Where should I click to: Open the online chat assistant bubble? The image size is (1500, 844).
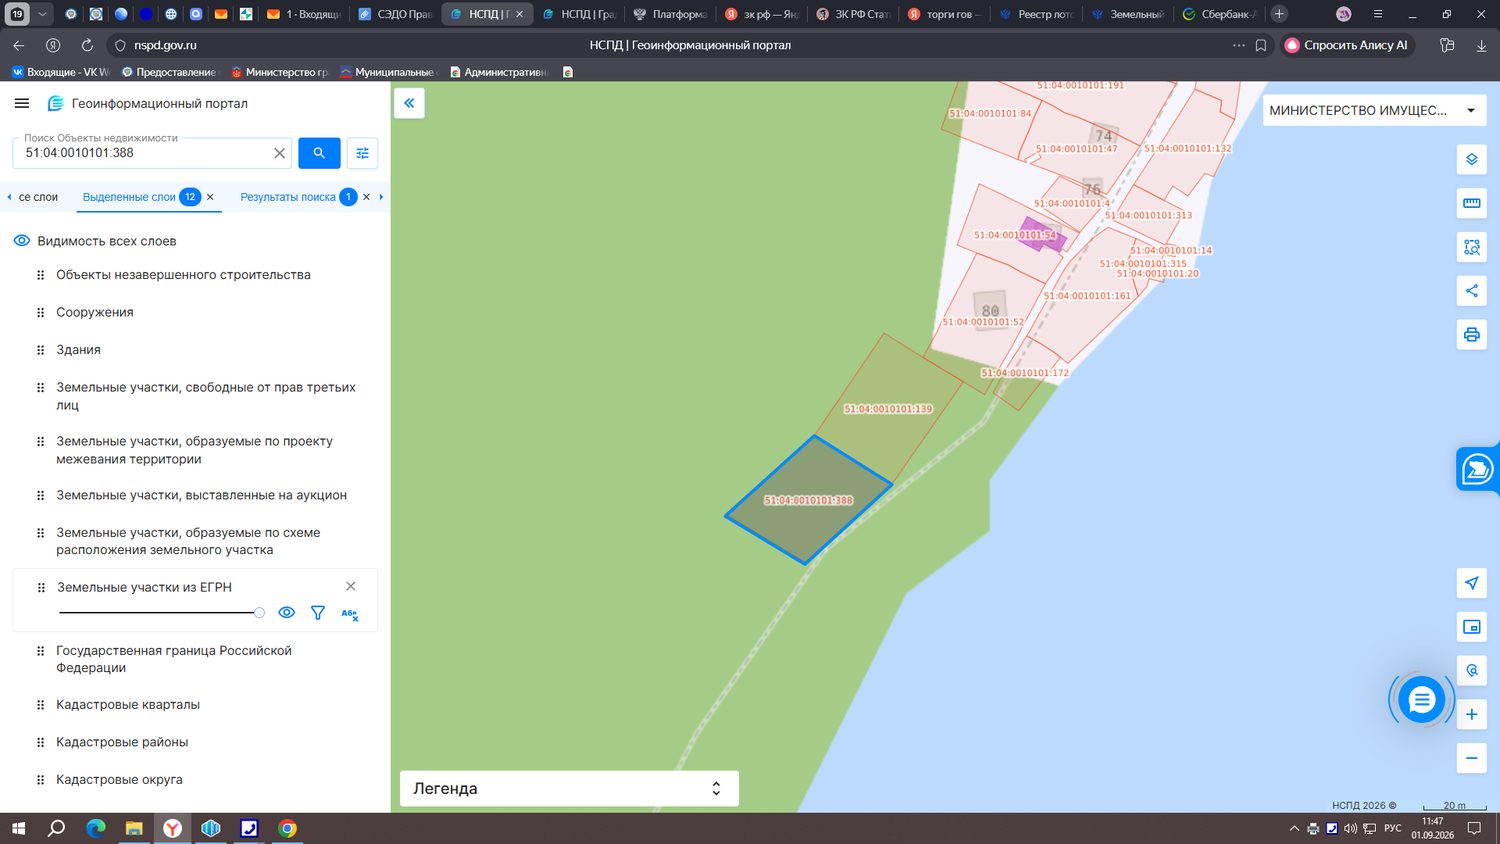1421,700
